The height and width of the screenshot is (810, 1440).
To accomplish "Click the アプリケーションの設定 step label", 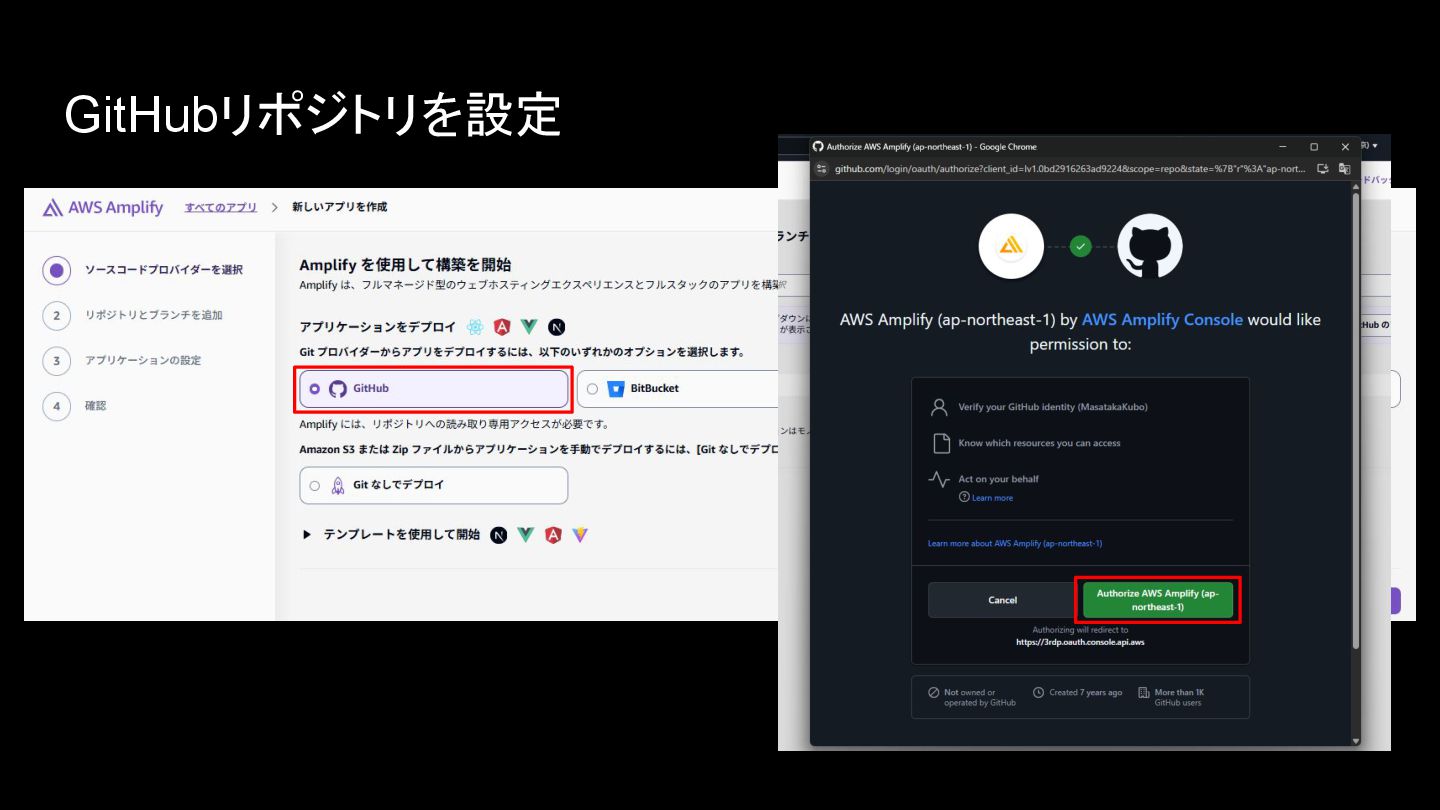I will pyautogui.click(x=142, y=360).
